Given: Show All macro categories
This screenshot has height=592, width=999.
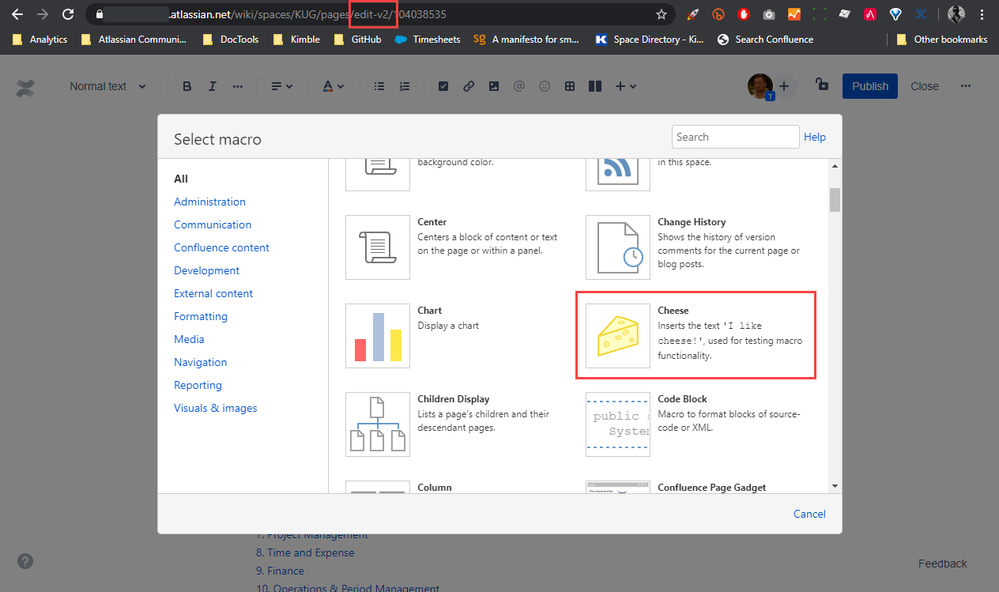Looking at the screenshot, I should pyautogui.click(x=181, y=179).
